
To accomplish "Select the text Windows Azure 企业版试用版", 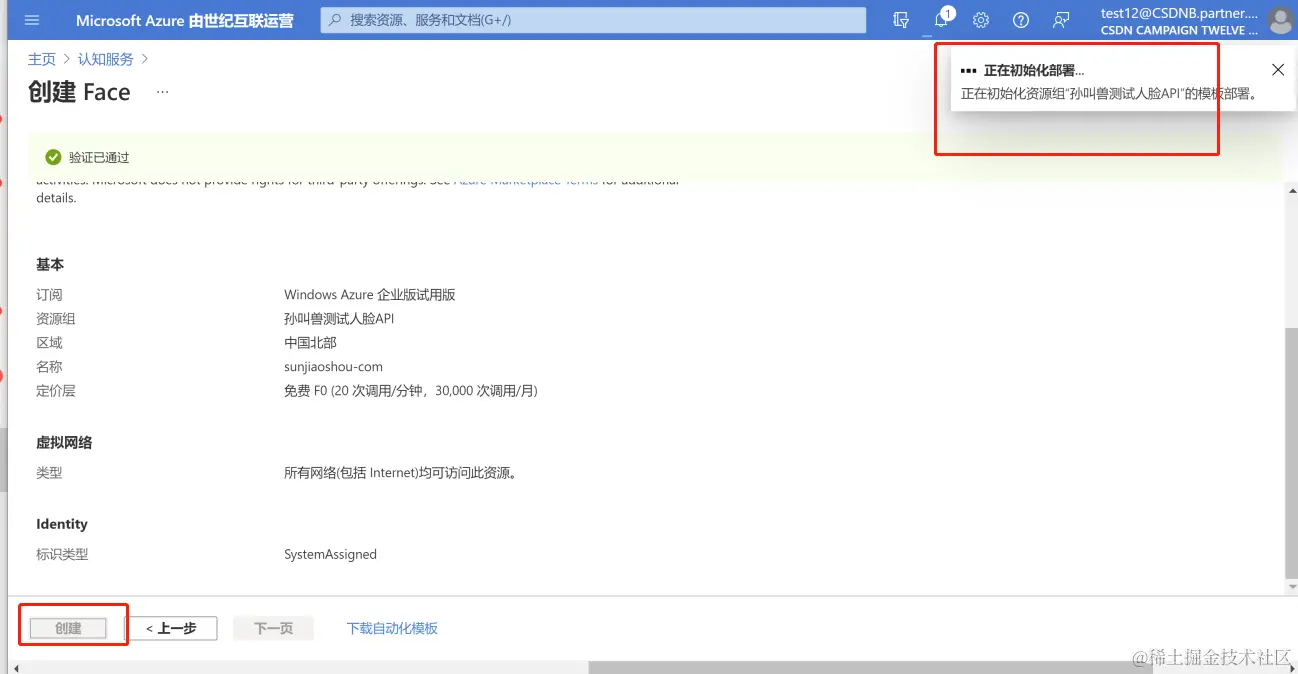I will [x=370, y=295].
